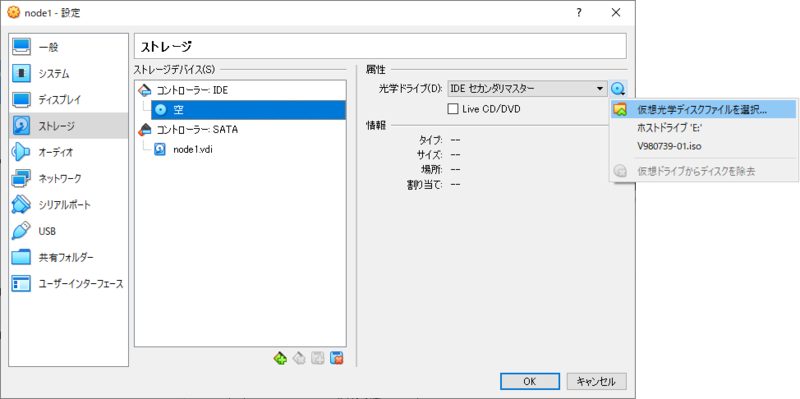Open オーディオ settings
Image resolution: width=800 pixels, height=399 pixels.
click(x=68, y=152)
